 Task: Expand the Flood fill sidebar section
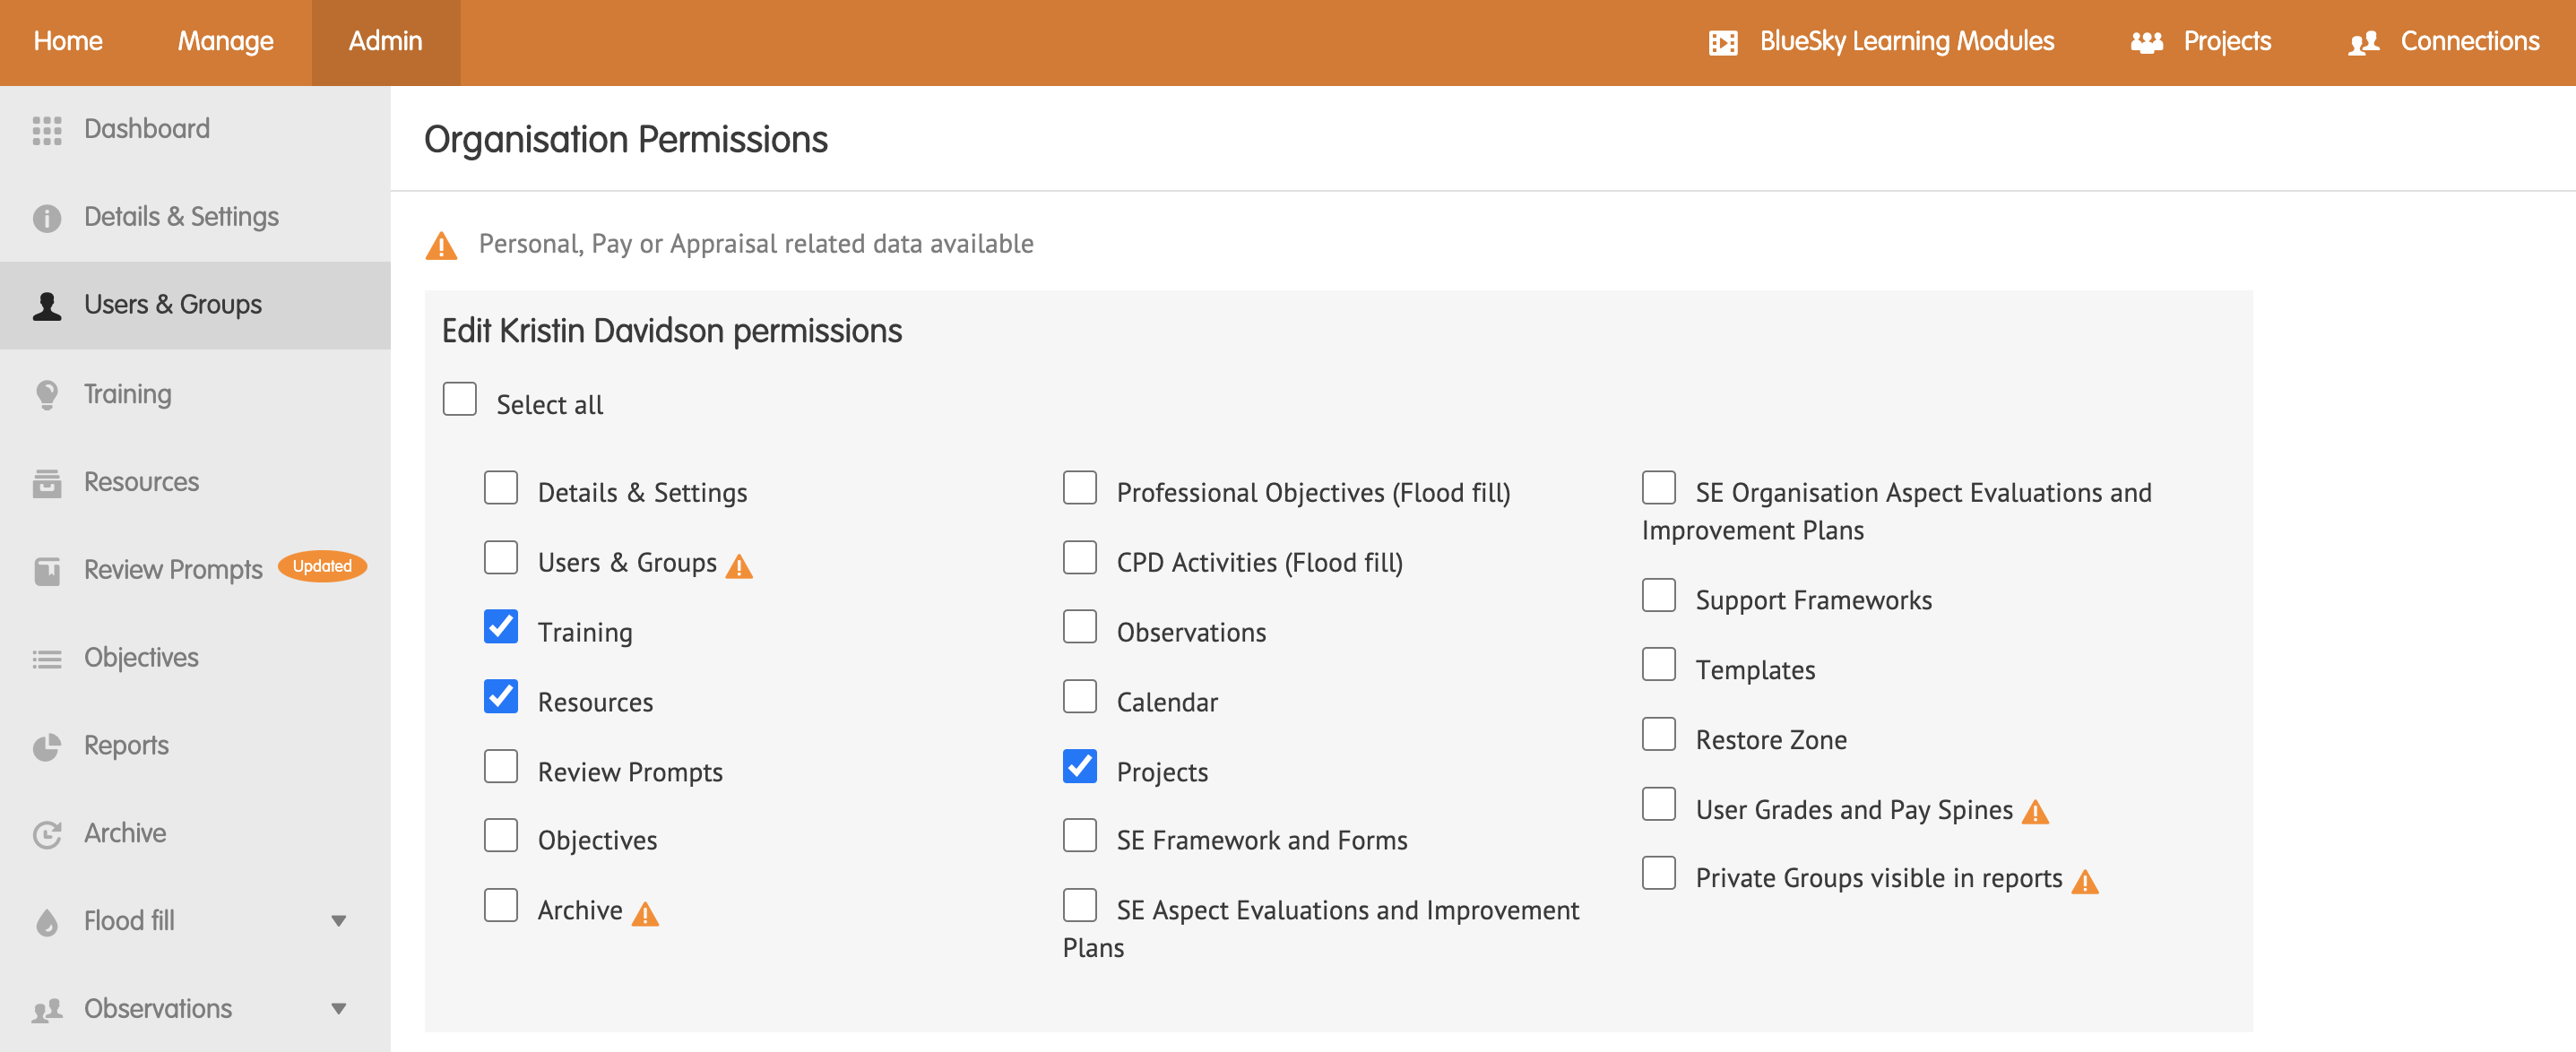pos(338,920)
